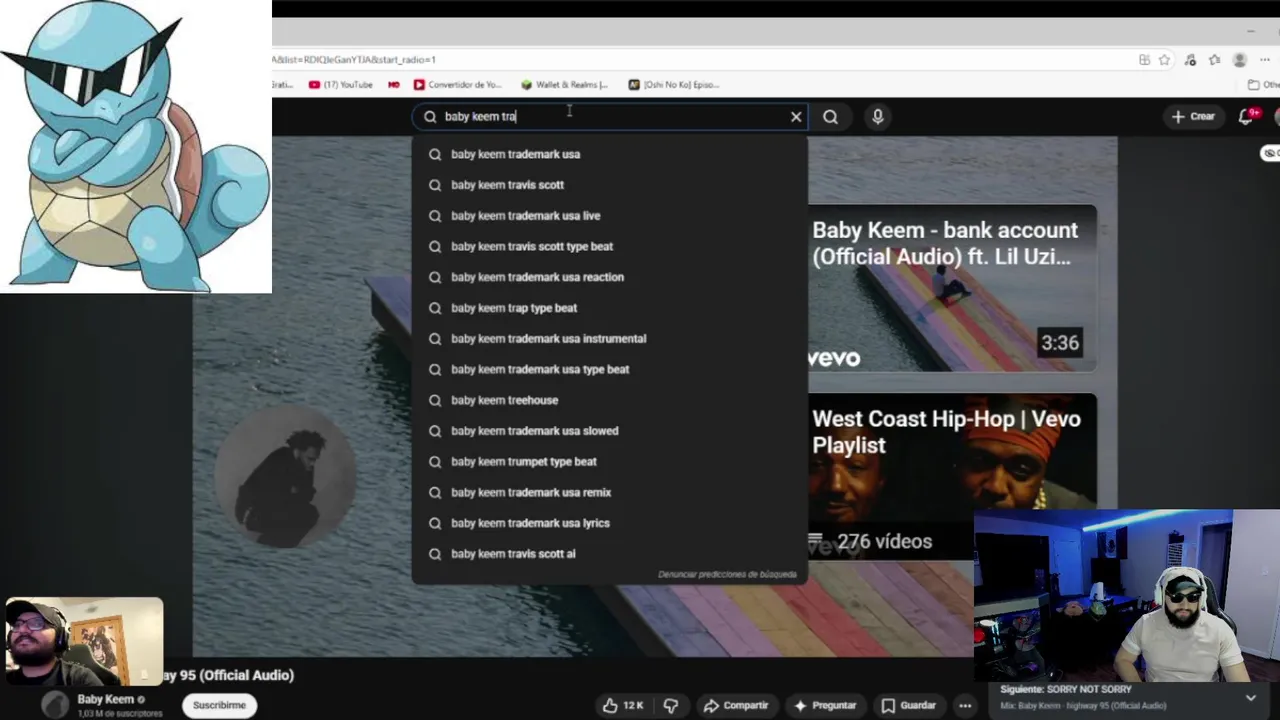Open the split screen browser icon
1280x720 pixels.
[x=1144, y=60]
